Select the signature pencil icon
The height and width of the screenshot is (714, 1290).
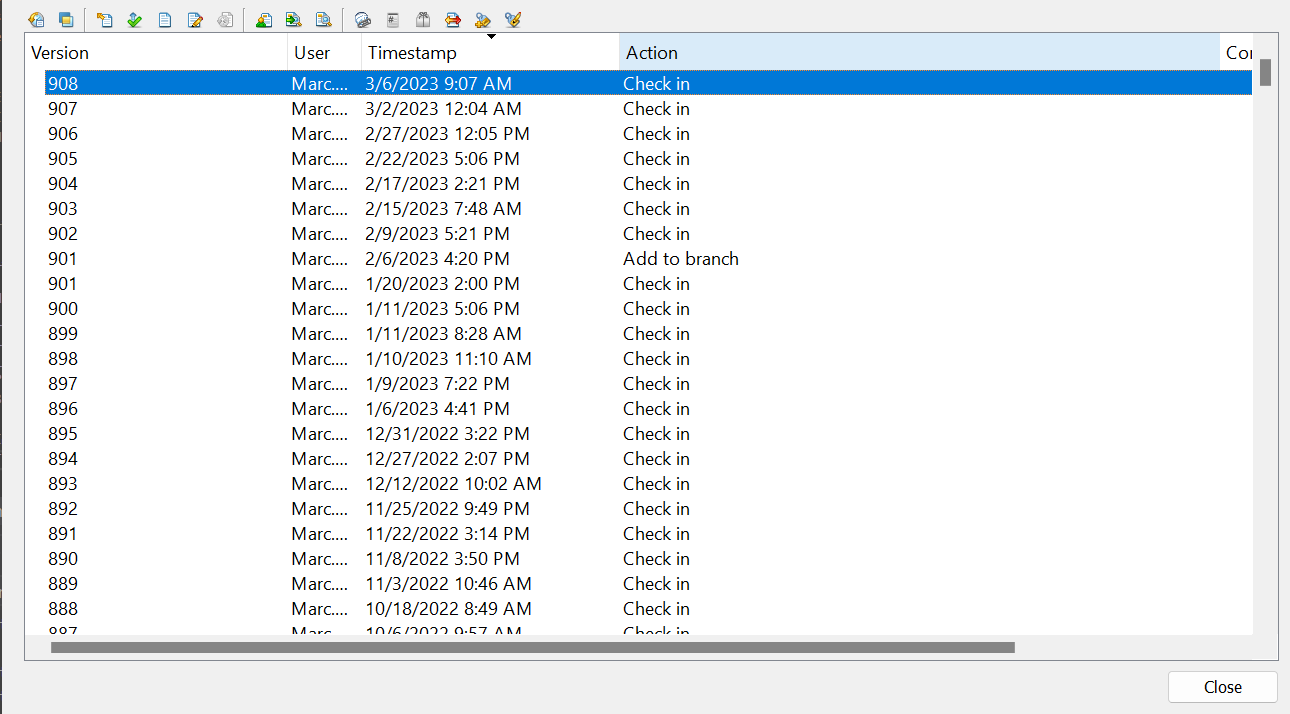point(512,19)
